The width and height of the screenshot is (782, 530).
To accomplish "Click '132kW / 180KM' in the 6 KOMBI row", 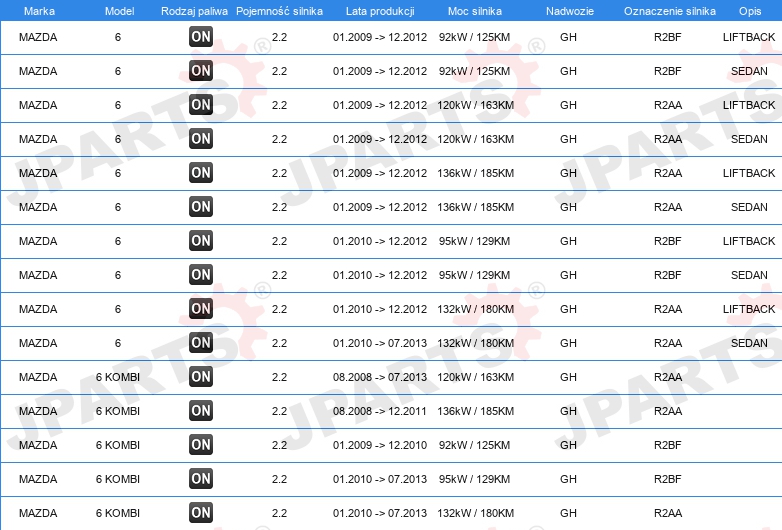I will coord(475,513).
